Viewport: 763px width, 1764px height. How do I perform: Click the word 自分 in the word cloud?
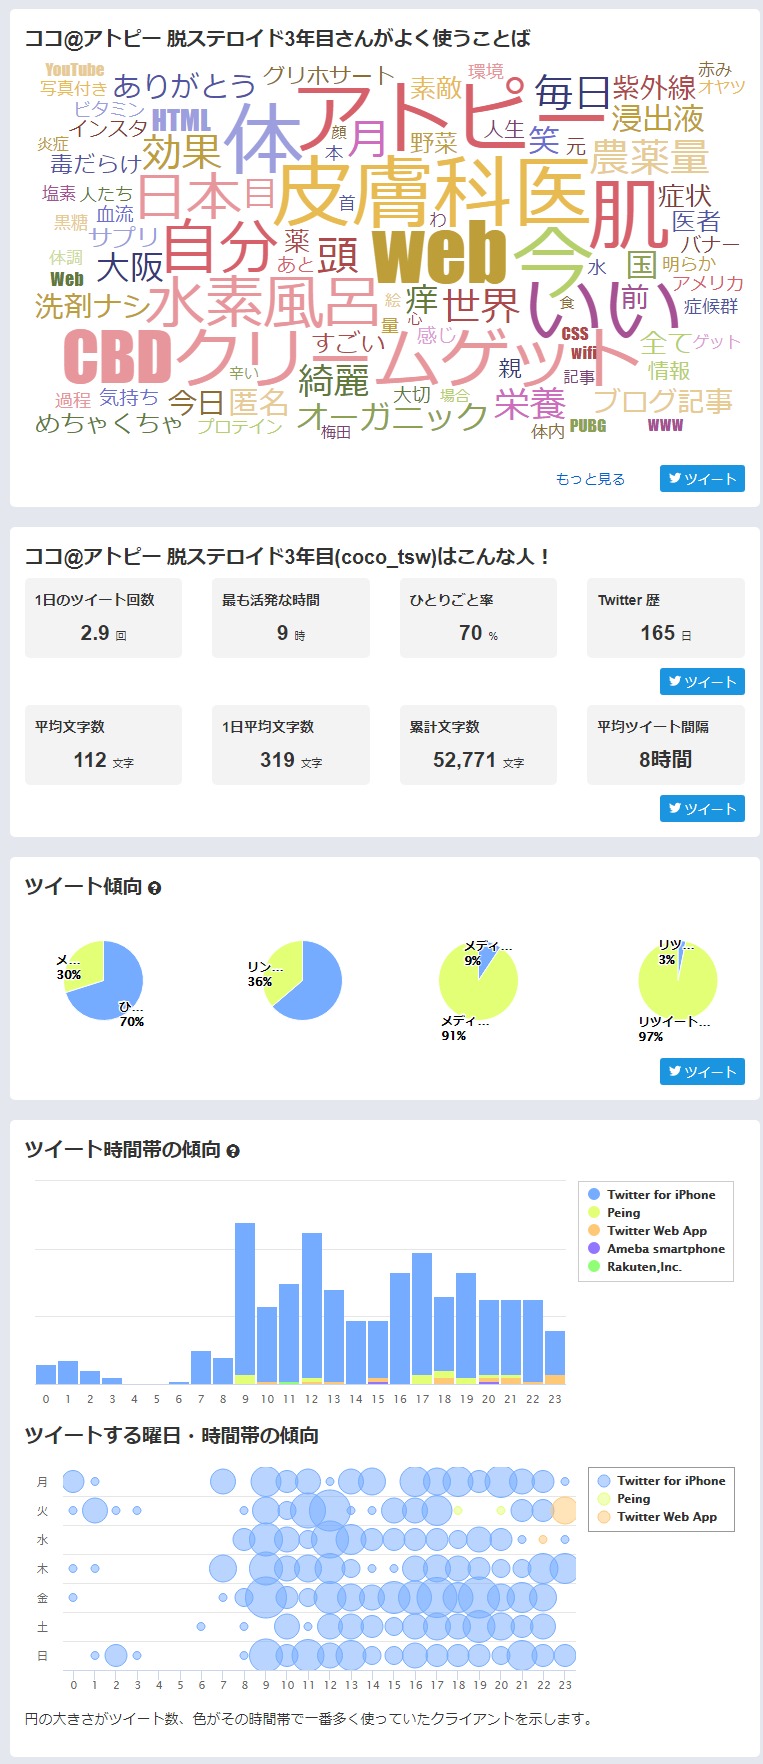[x=218, y=247]
